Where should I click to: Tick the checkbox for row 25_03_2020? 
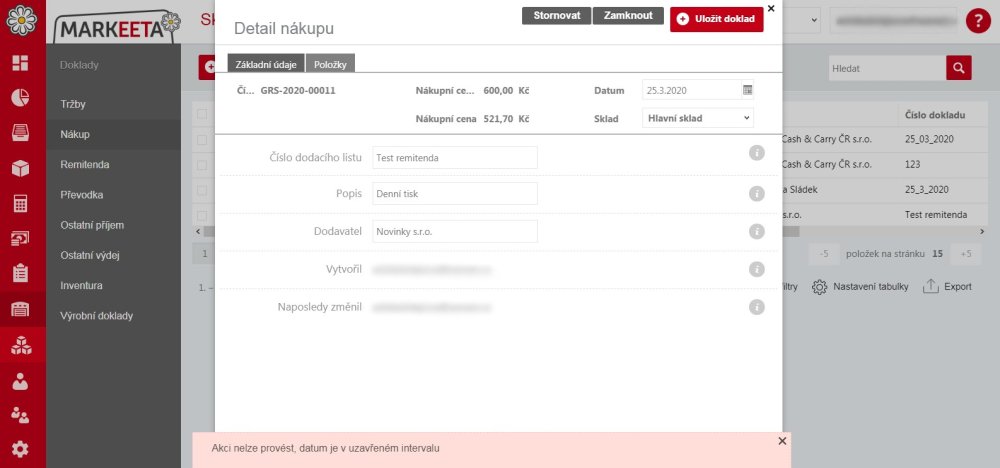[x=202, y=139]
